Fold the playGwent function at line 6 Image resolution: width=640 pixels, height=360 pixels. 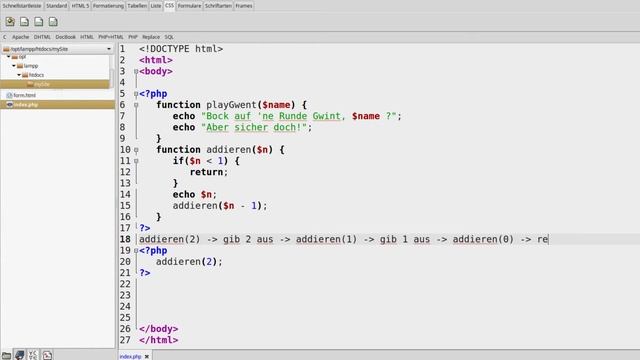[136, 105]
